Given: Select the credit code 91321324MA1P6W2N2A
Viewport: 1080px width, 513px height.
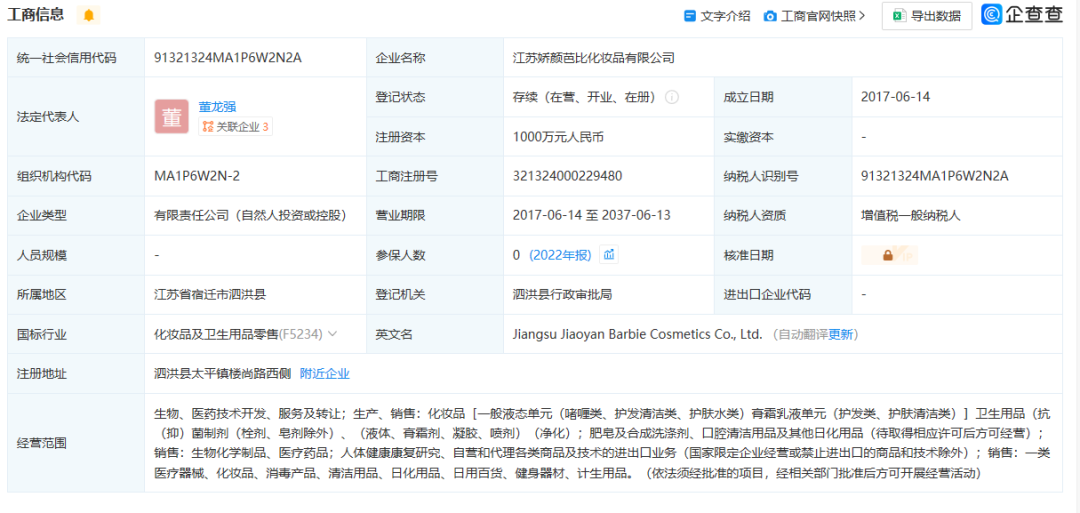Looking at the screenshot, I should 227,58.
